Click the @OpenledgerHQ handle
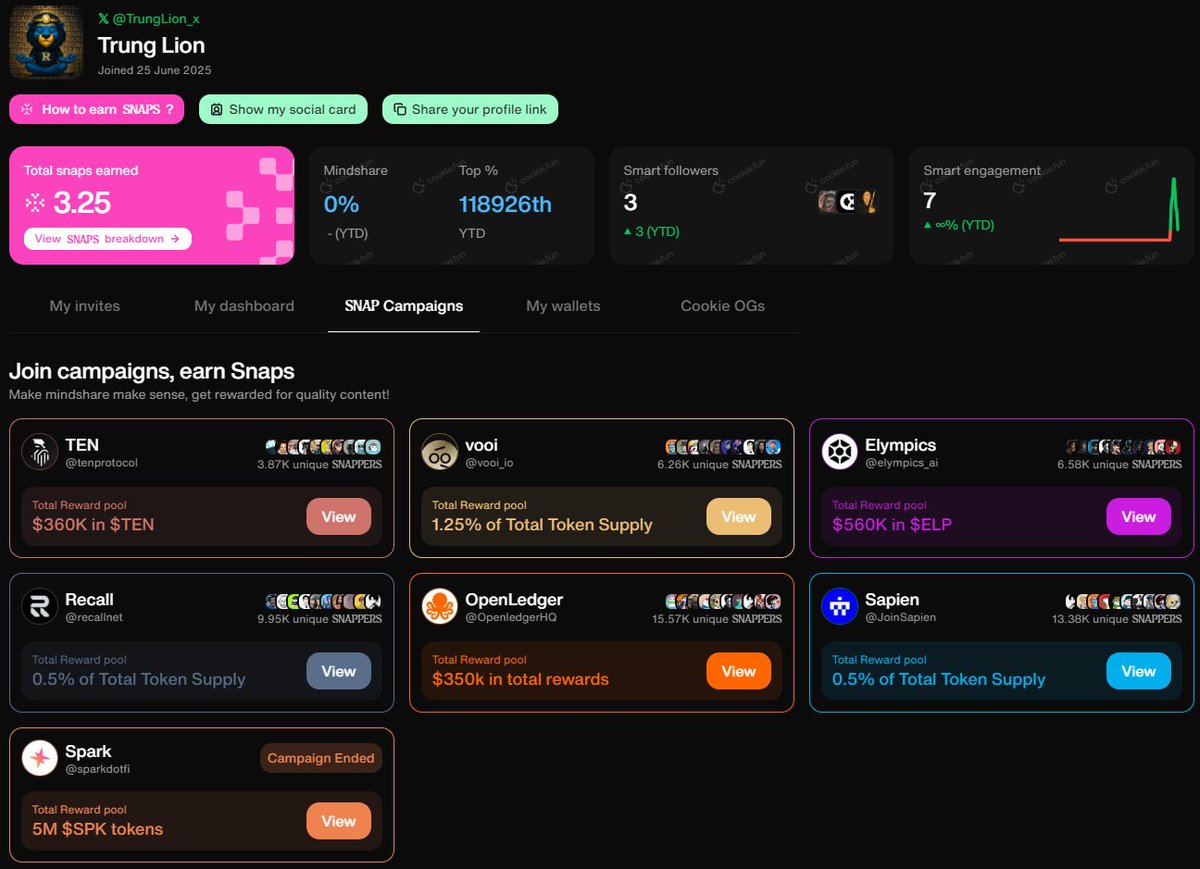This screenshot has height=869, width=1200. tap(511, 617)
